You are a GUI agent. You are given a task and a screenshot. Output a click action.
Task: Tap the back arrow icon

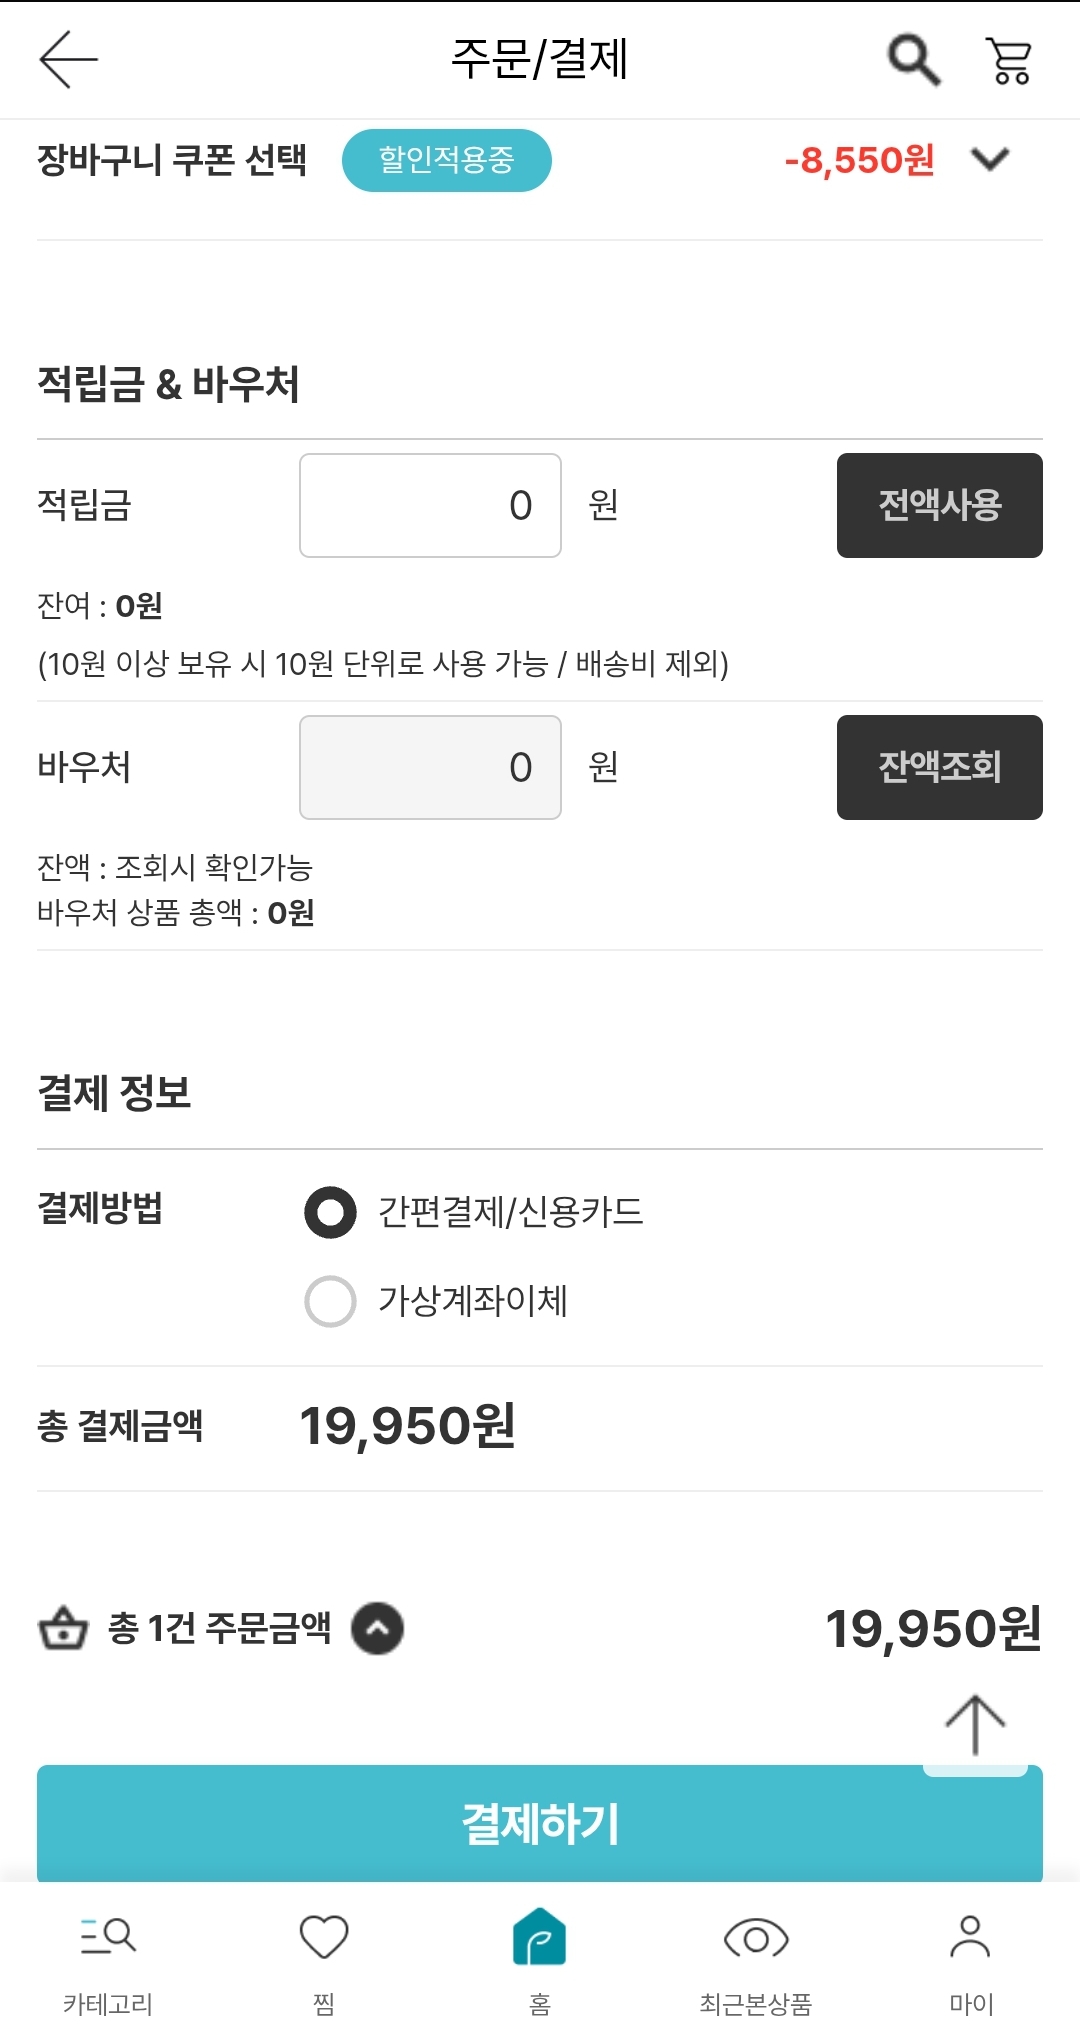[x=68, y=59]
